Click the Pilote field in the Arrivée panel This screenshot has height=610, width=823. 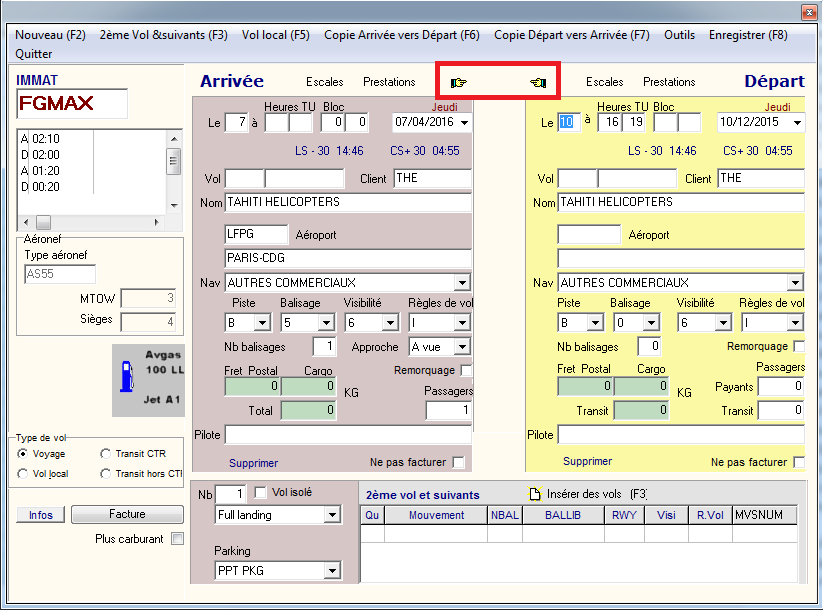(347, 435)
